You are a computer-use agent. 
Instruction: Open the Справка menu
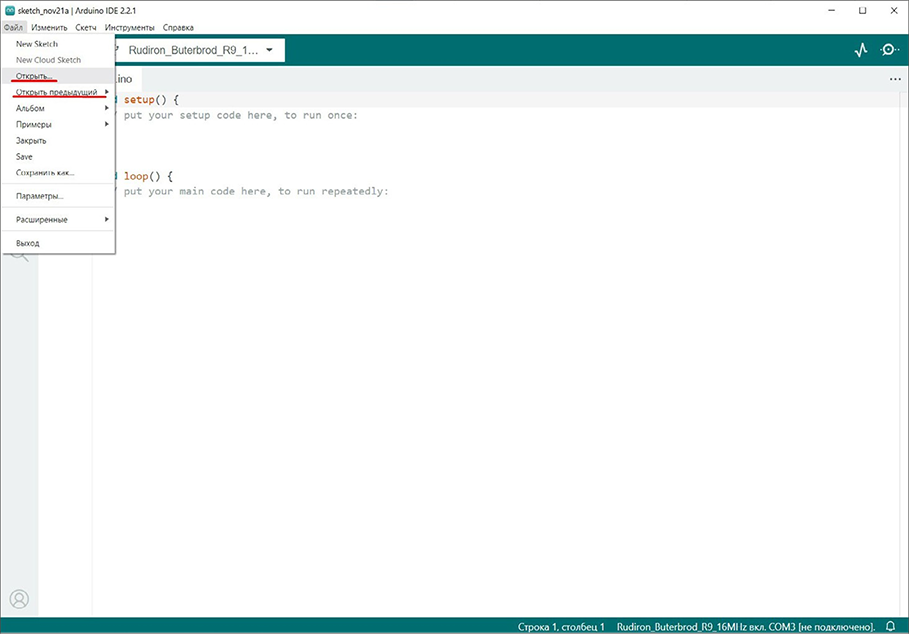(x=178, y=27)
